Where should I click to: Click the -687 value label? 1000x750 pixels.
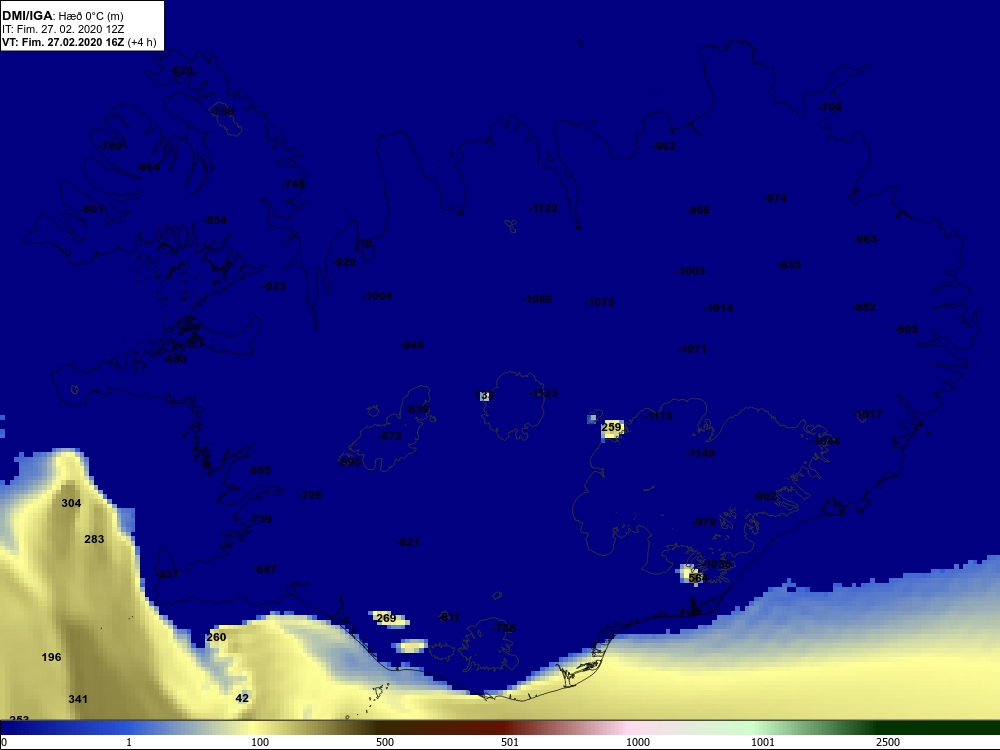click(265, 569)
